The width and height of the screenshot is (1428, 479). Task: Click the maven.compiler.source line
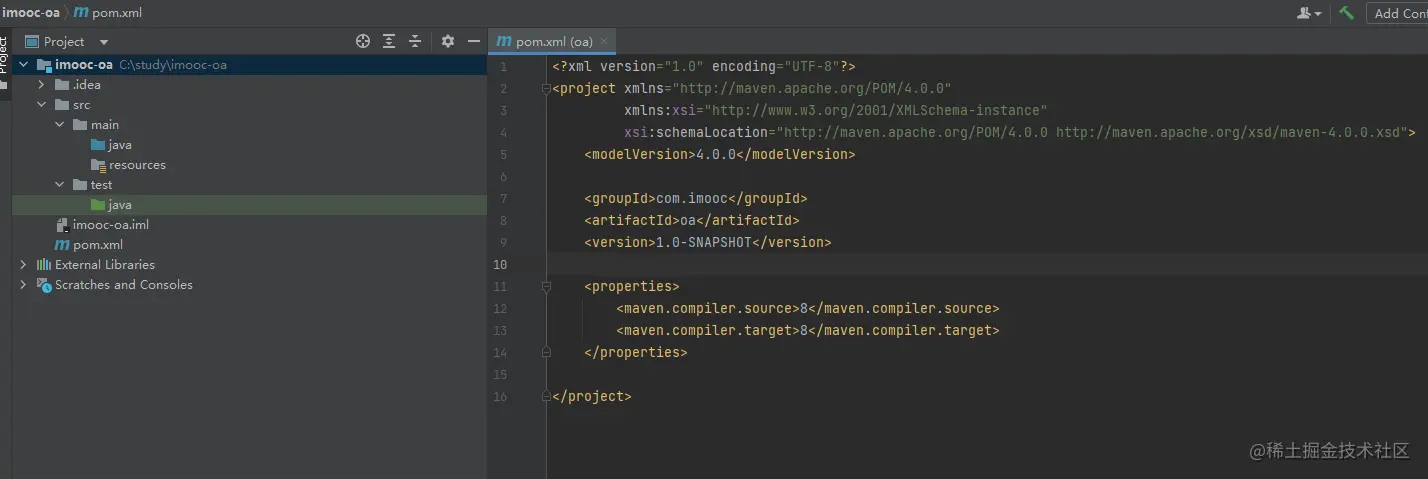click(x=808, y=308)
